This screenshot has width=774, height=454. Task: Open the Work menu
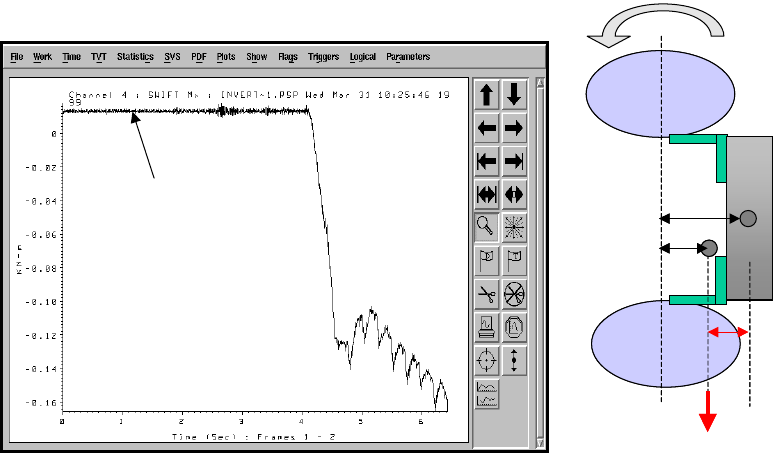42,57
